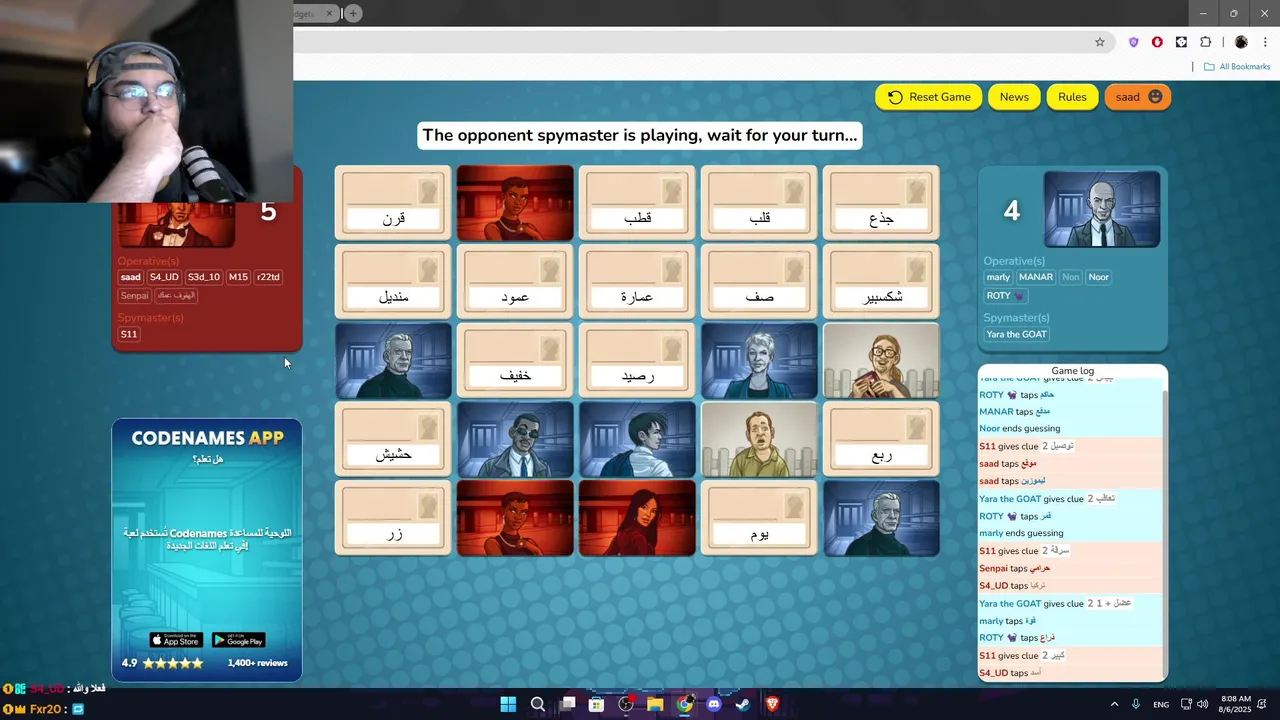Open the game Rules
The image size is (1280, 720).
tap(1072, 97)
